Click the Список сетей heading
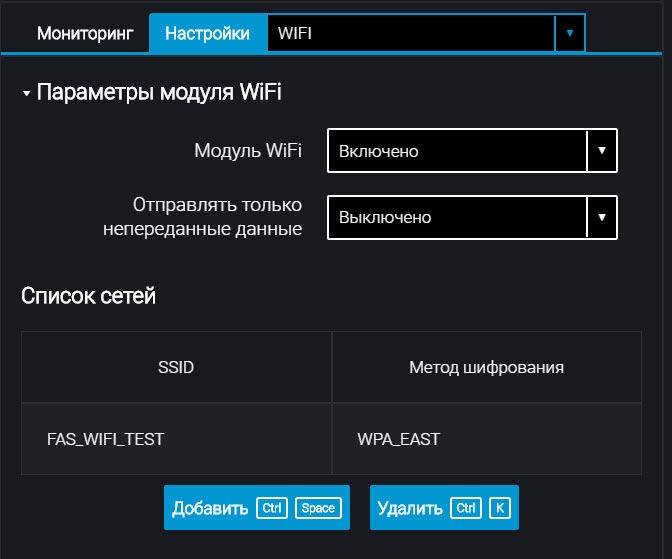Viewport: 672px width, 559px height. [89, 296]
